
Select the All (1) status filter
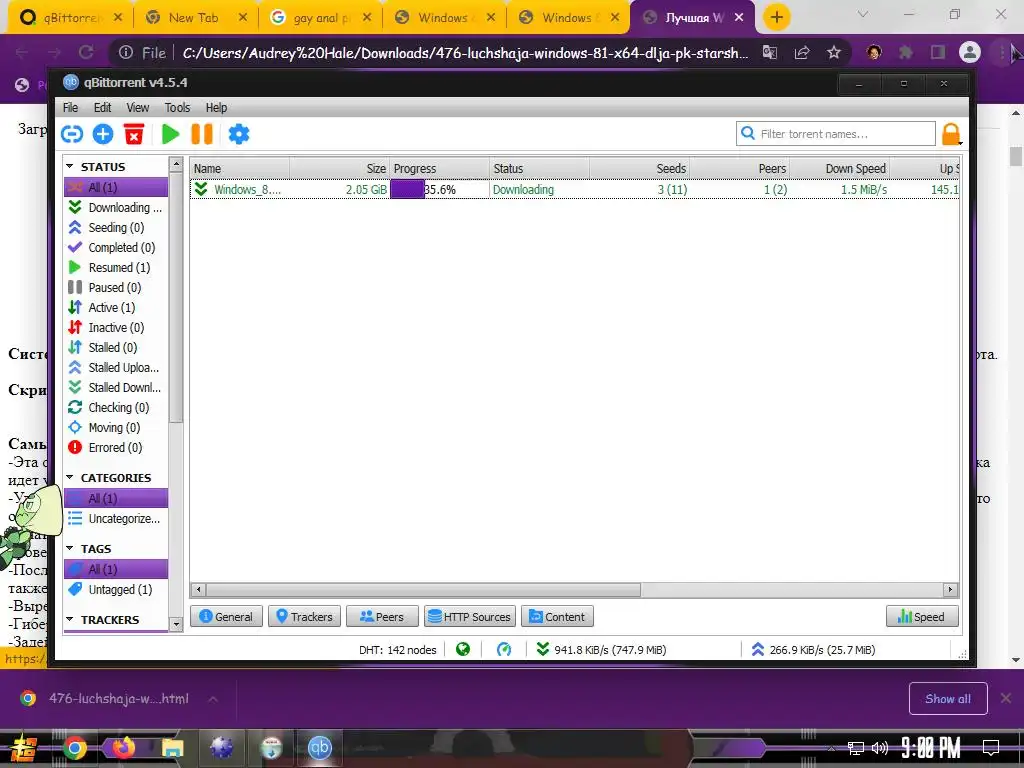(x=116, y=187)
